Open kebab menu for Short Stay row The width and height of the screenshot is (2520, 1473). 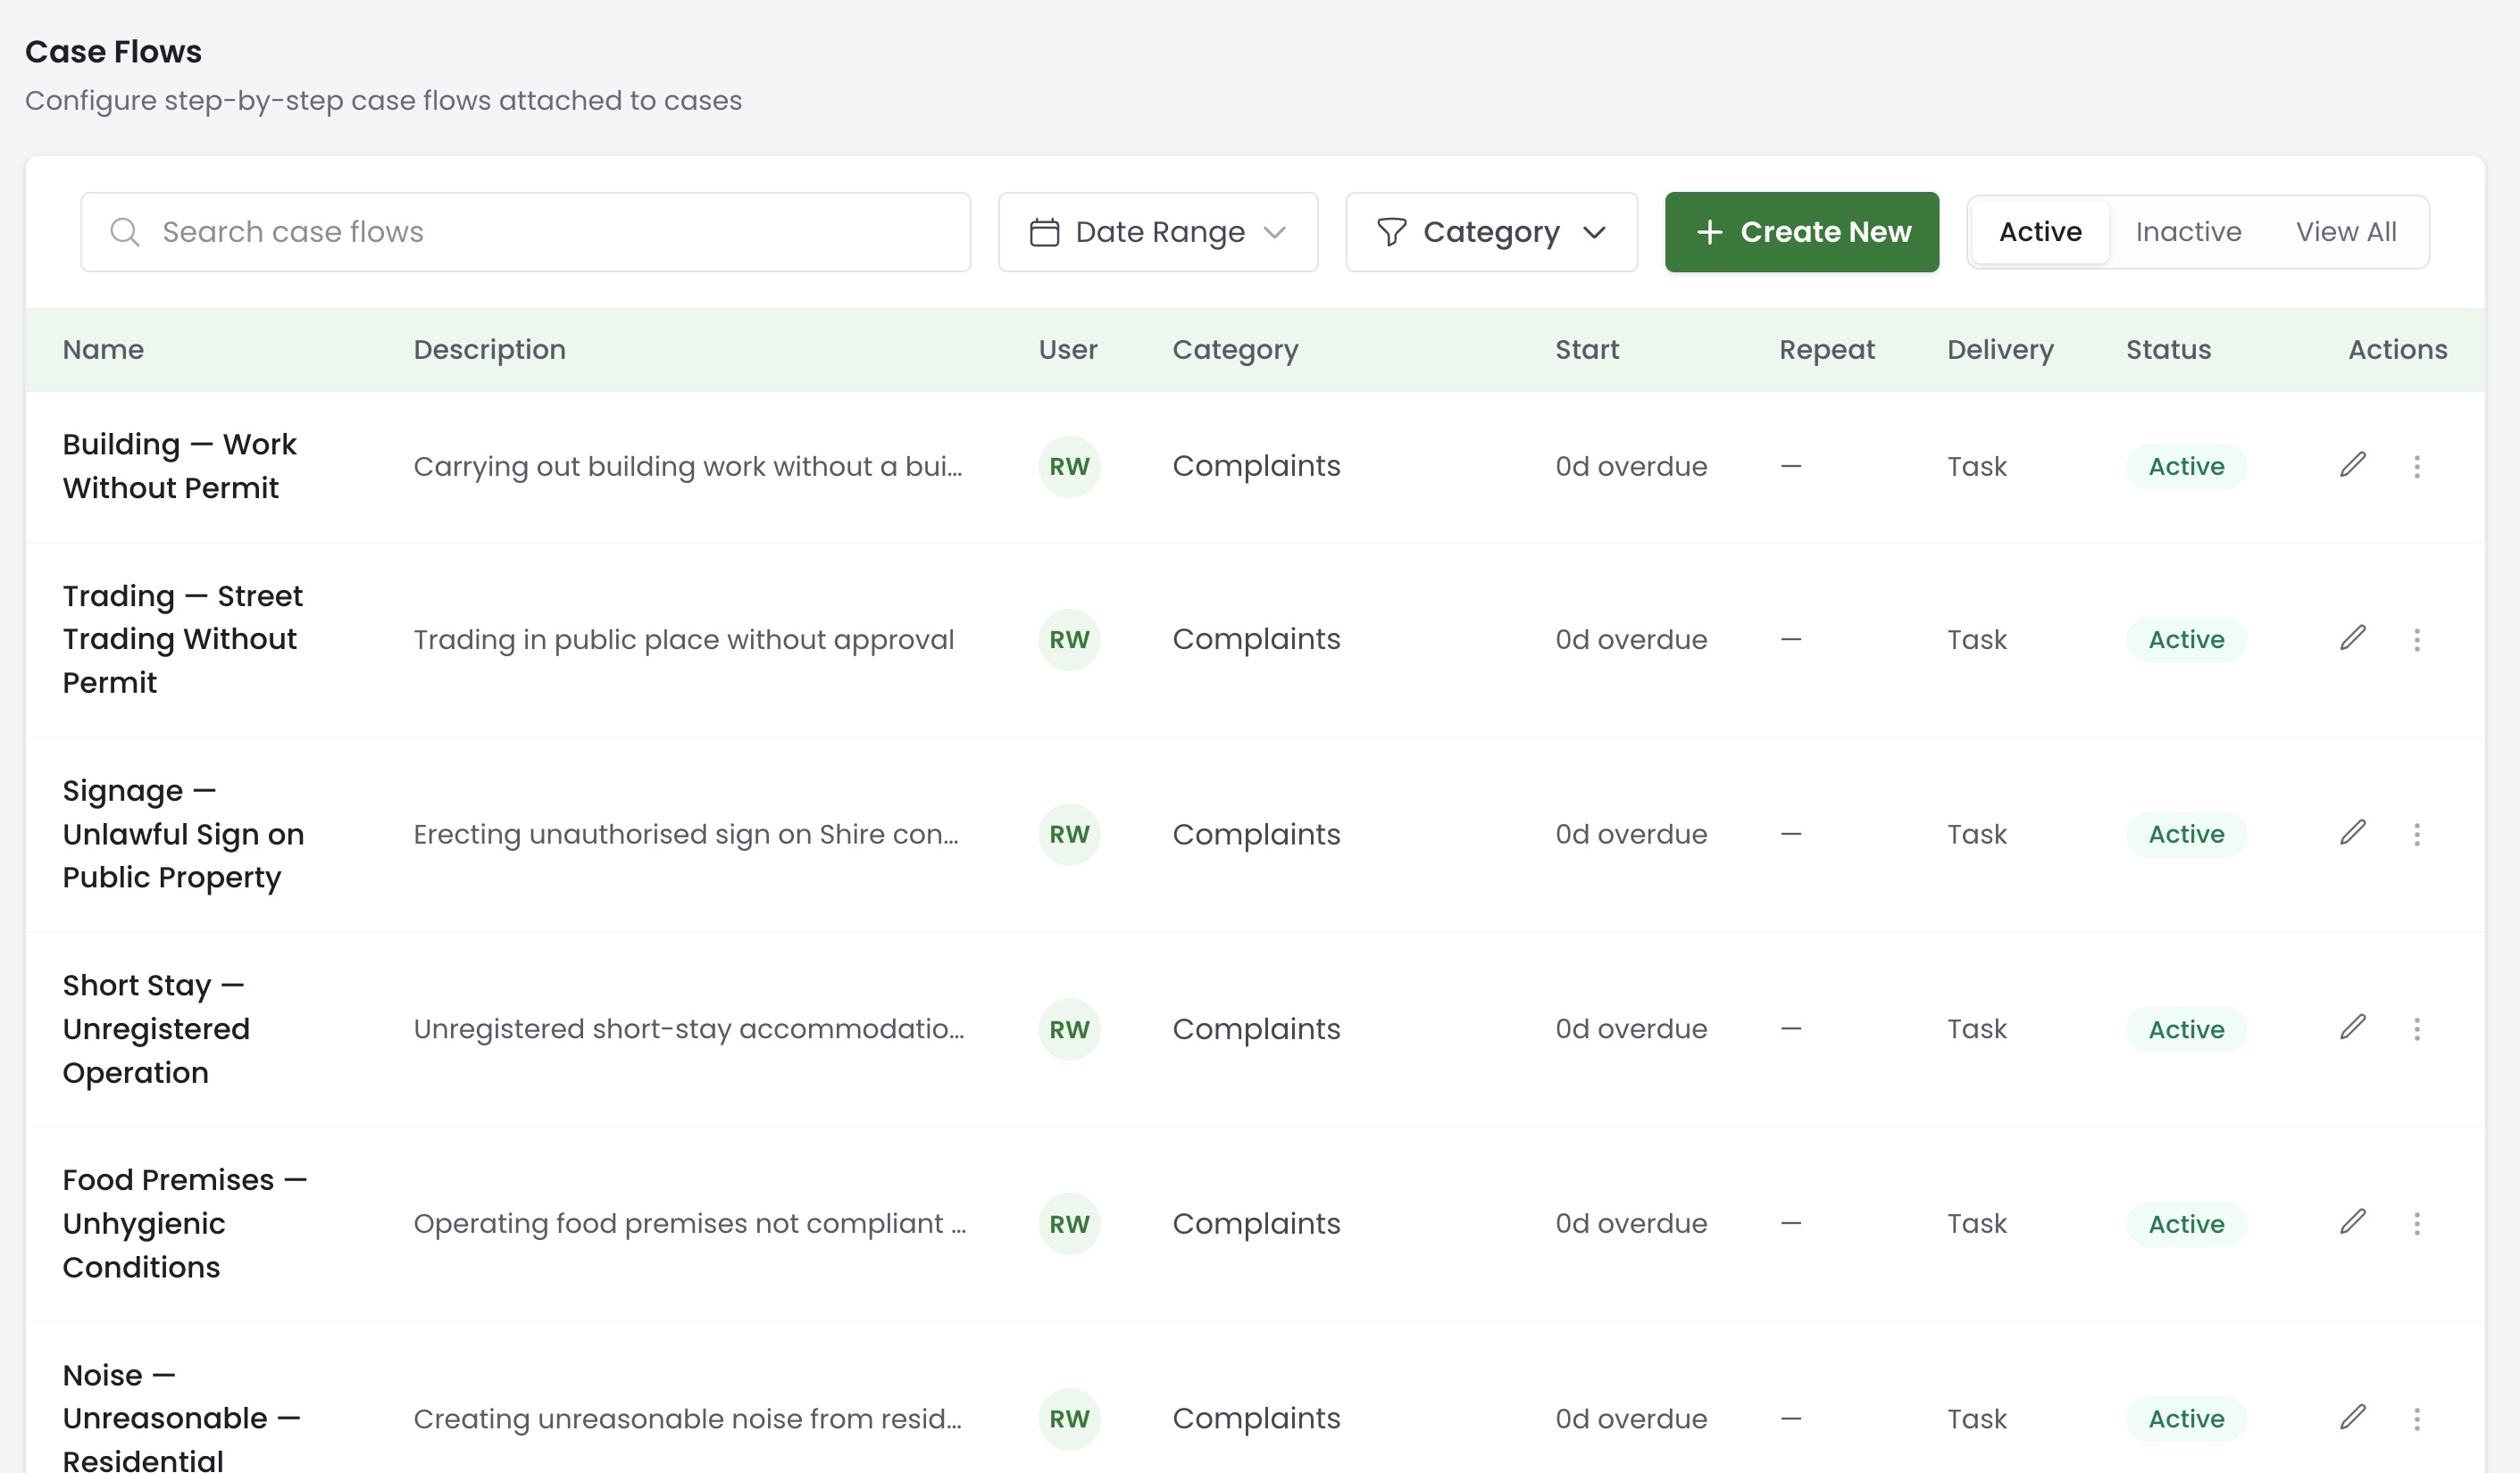click(2416, 1028)
